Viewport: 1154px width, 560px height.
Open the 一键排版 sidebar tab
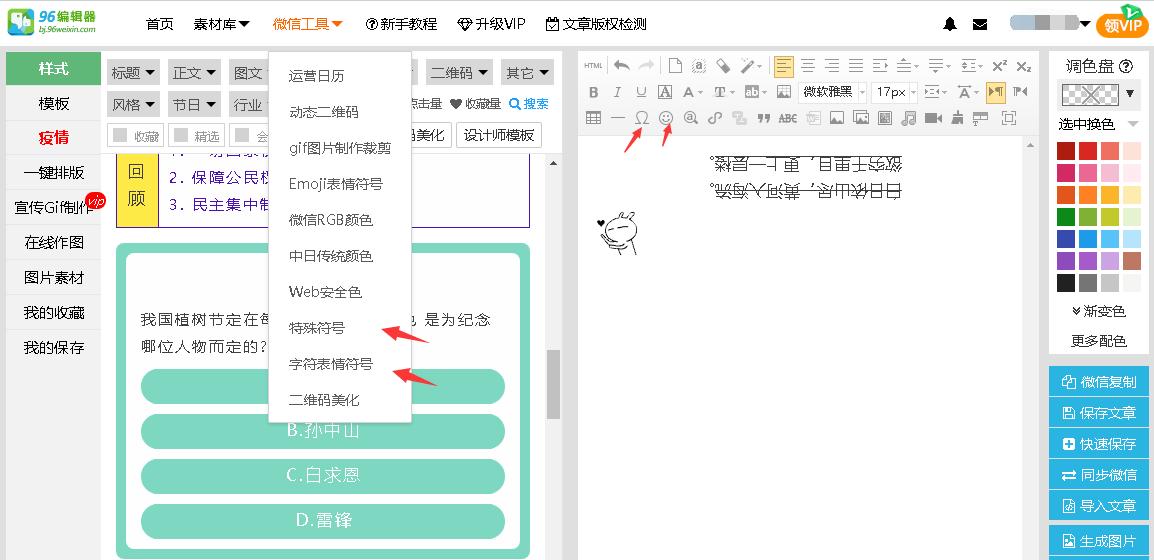tap(54, 173)
